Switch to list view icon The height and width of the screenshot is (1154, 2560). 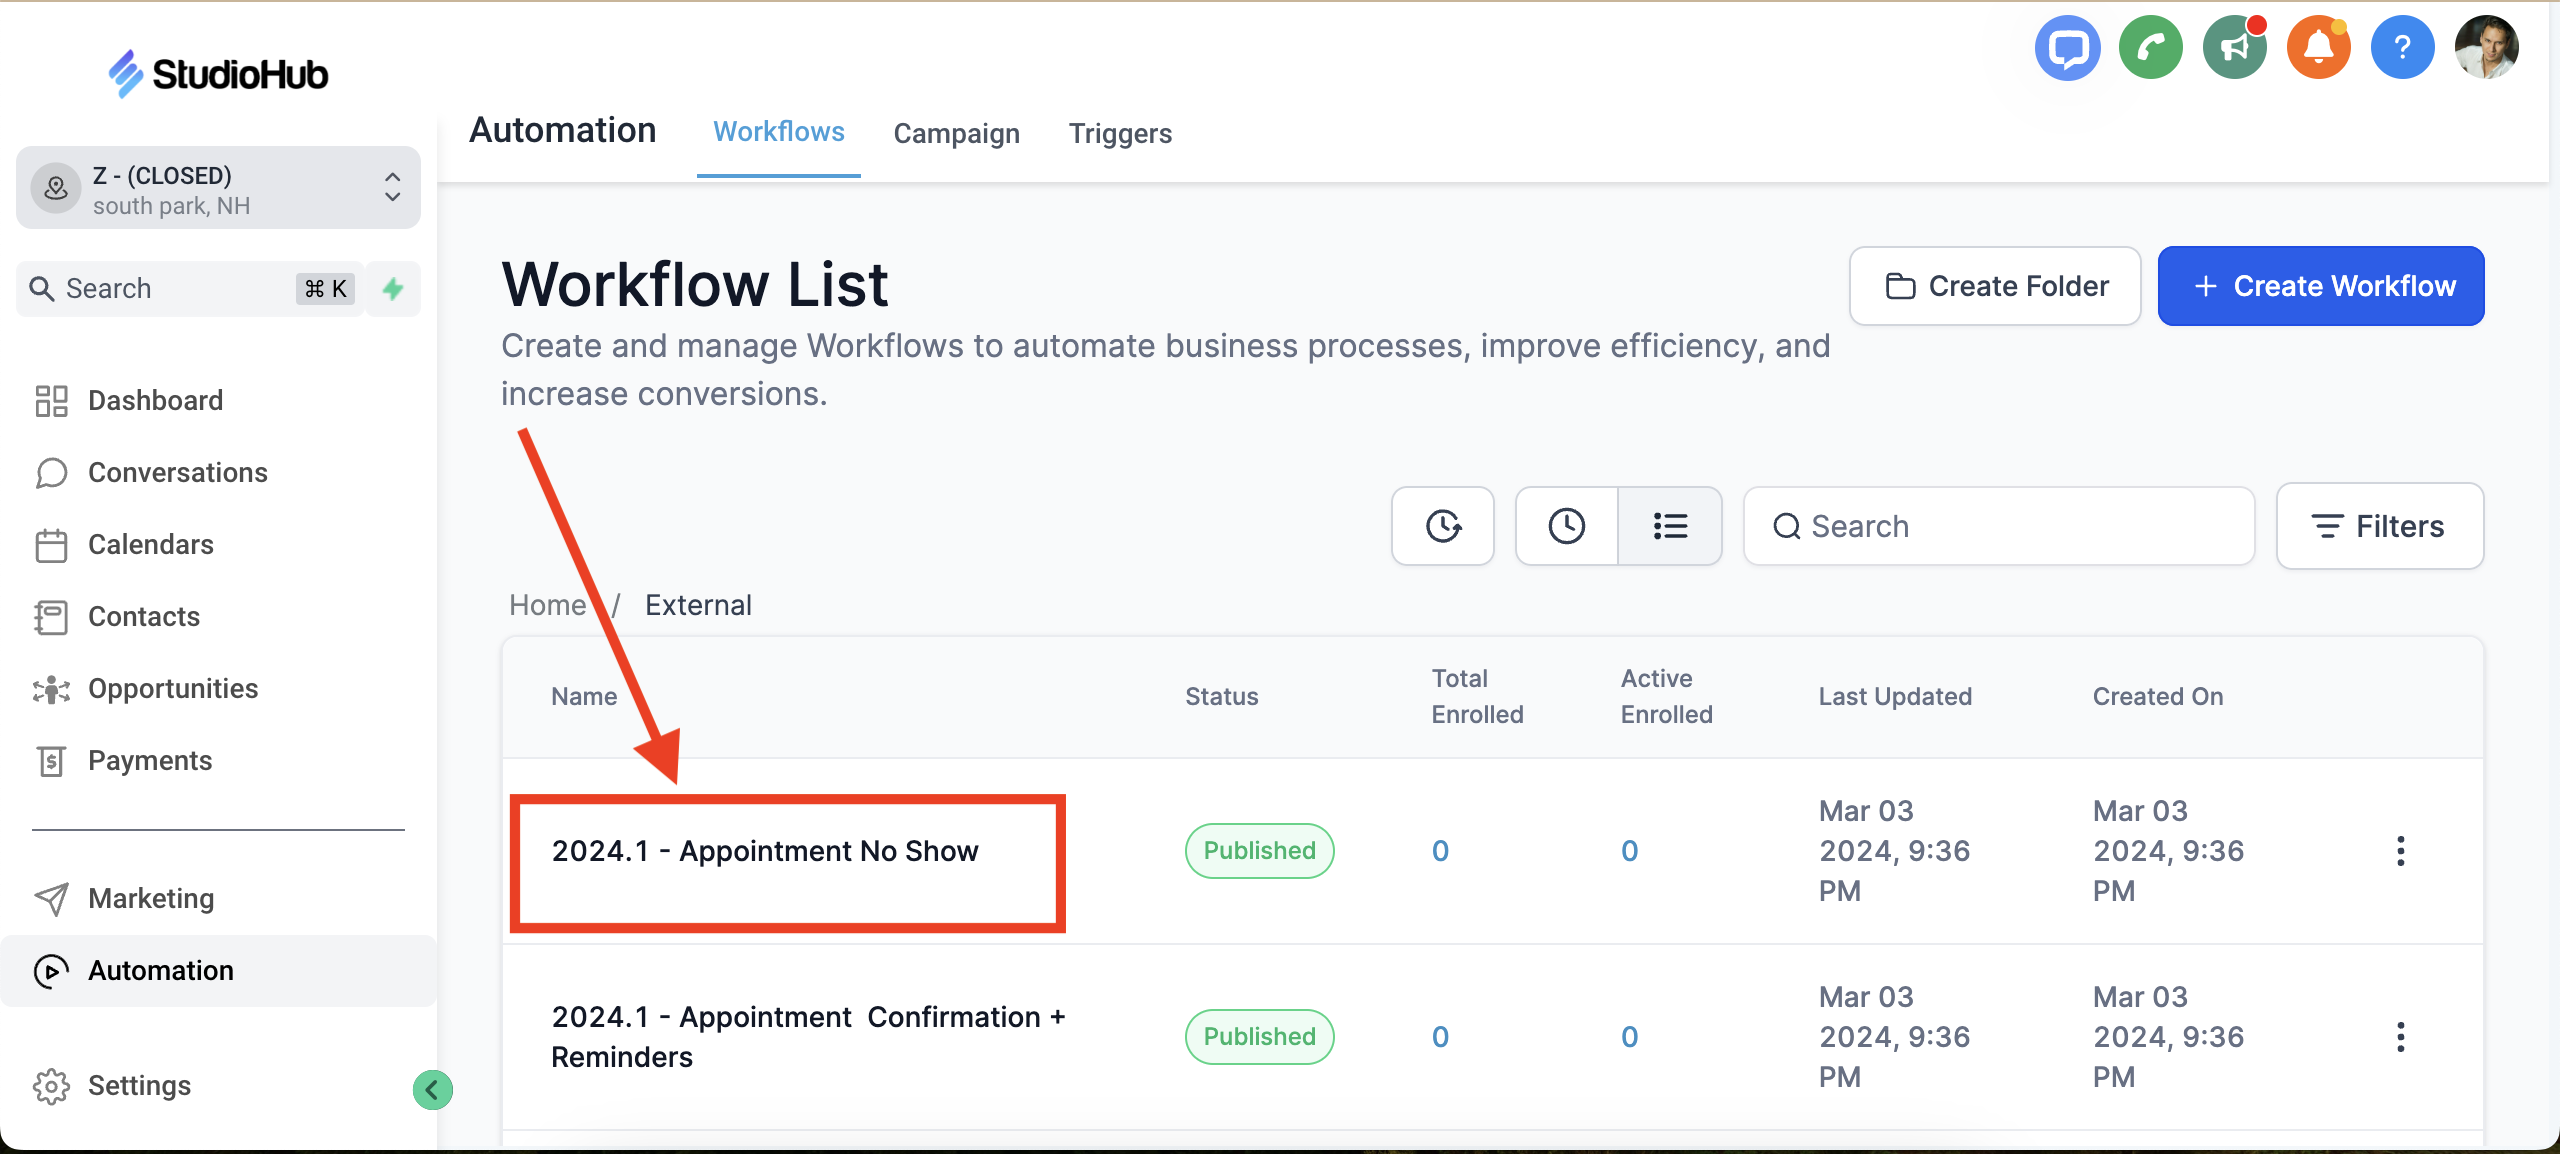pyautogui.click(x=1670, y=526)
